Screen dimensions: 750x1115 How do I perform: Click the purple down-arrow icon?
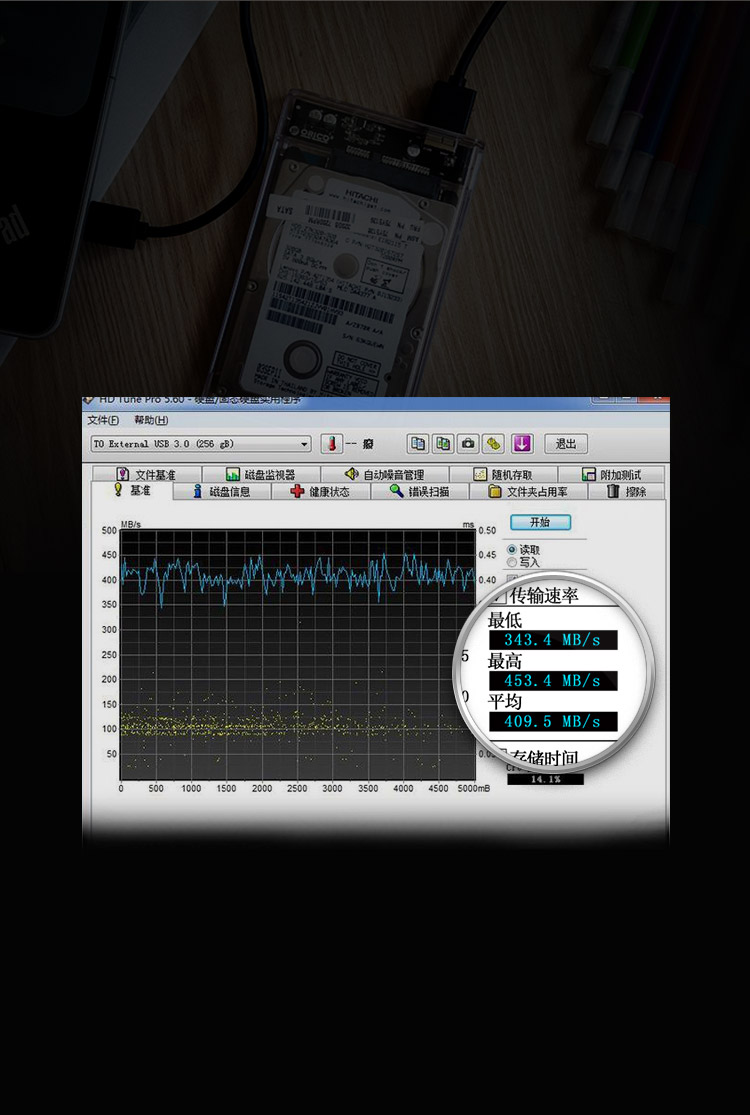coord(522,444)
